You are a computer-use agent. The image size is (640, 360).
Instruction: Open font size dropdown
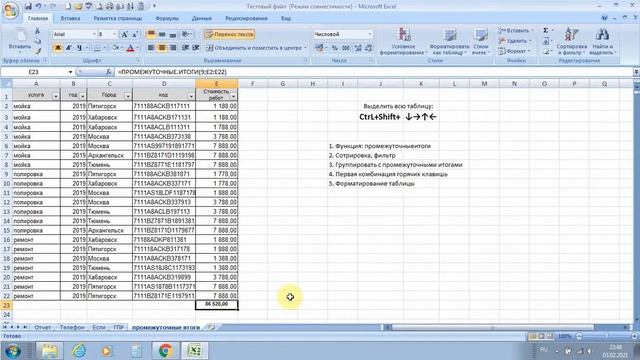114,34
